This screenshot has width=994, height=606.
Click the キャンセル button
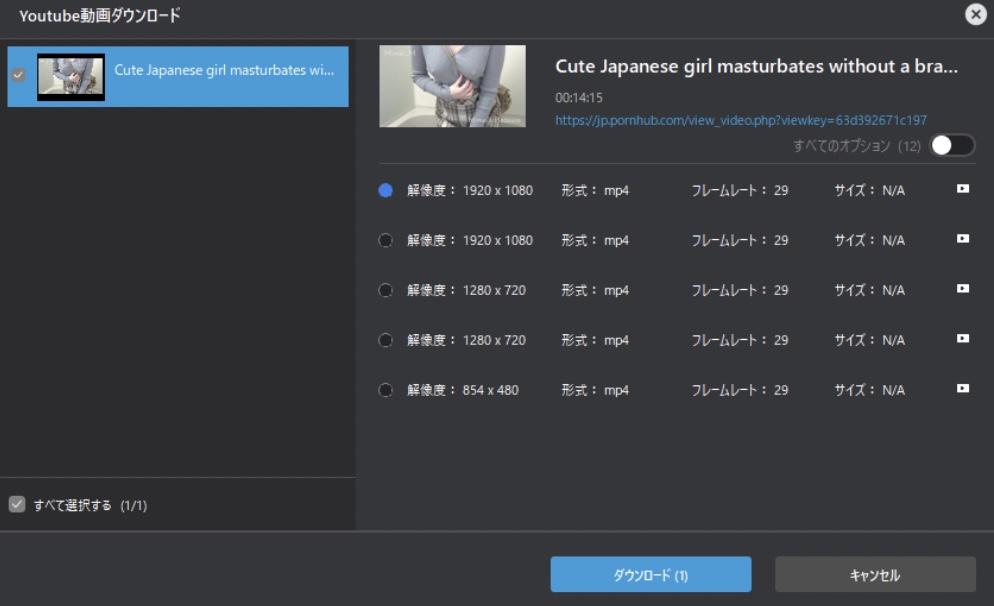[875, 574]
